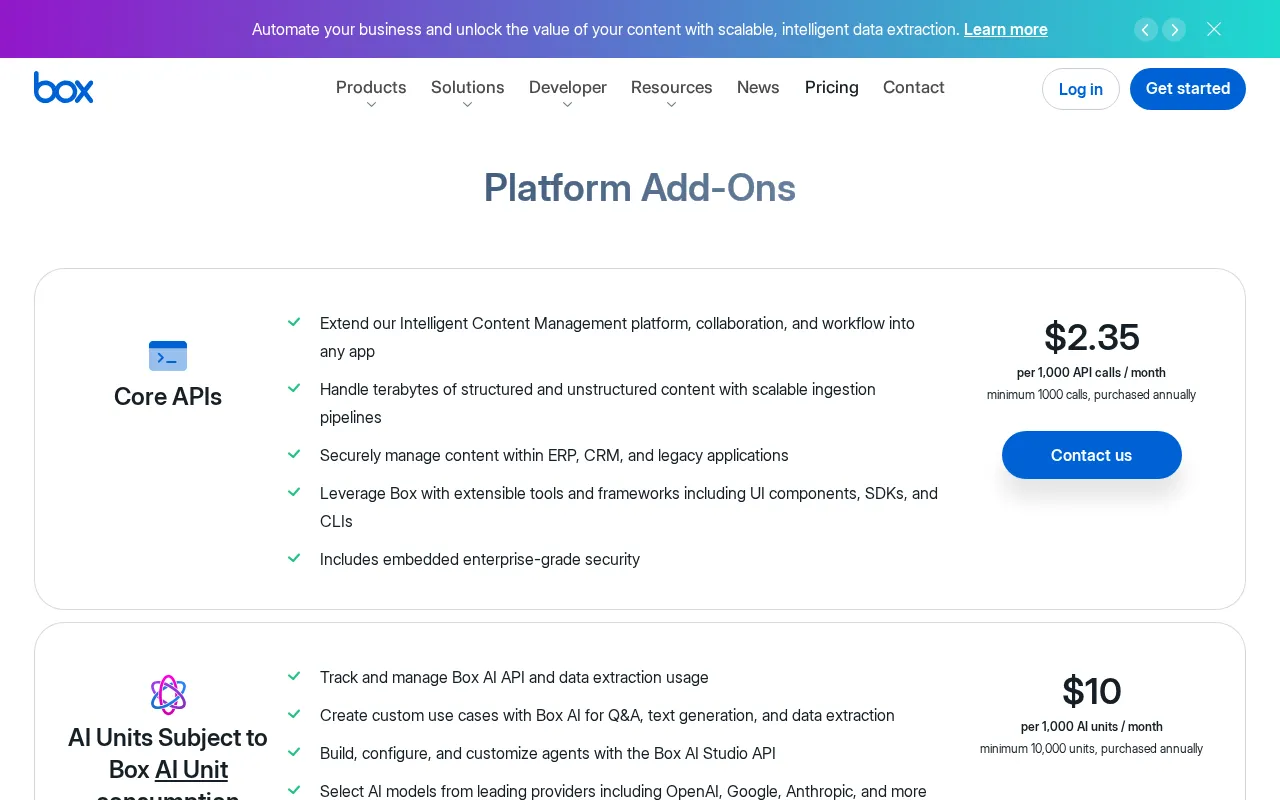The height and width of the screenshot is (800, 1280).
Task: Click 'minimum 10,000 units, purchased annually'
Action: pos(1092,749)
